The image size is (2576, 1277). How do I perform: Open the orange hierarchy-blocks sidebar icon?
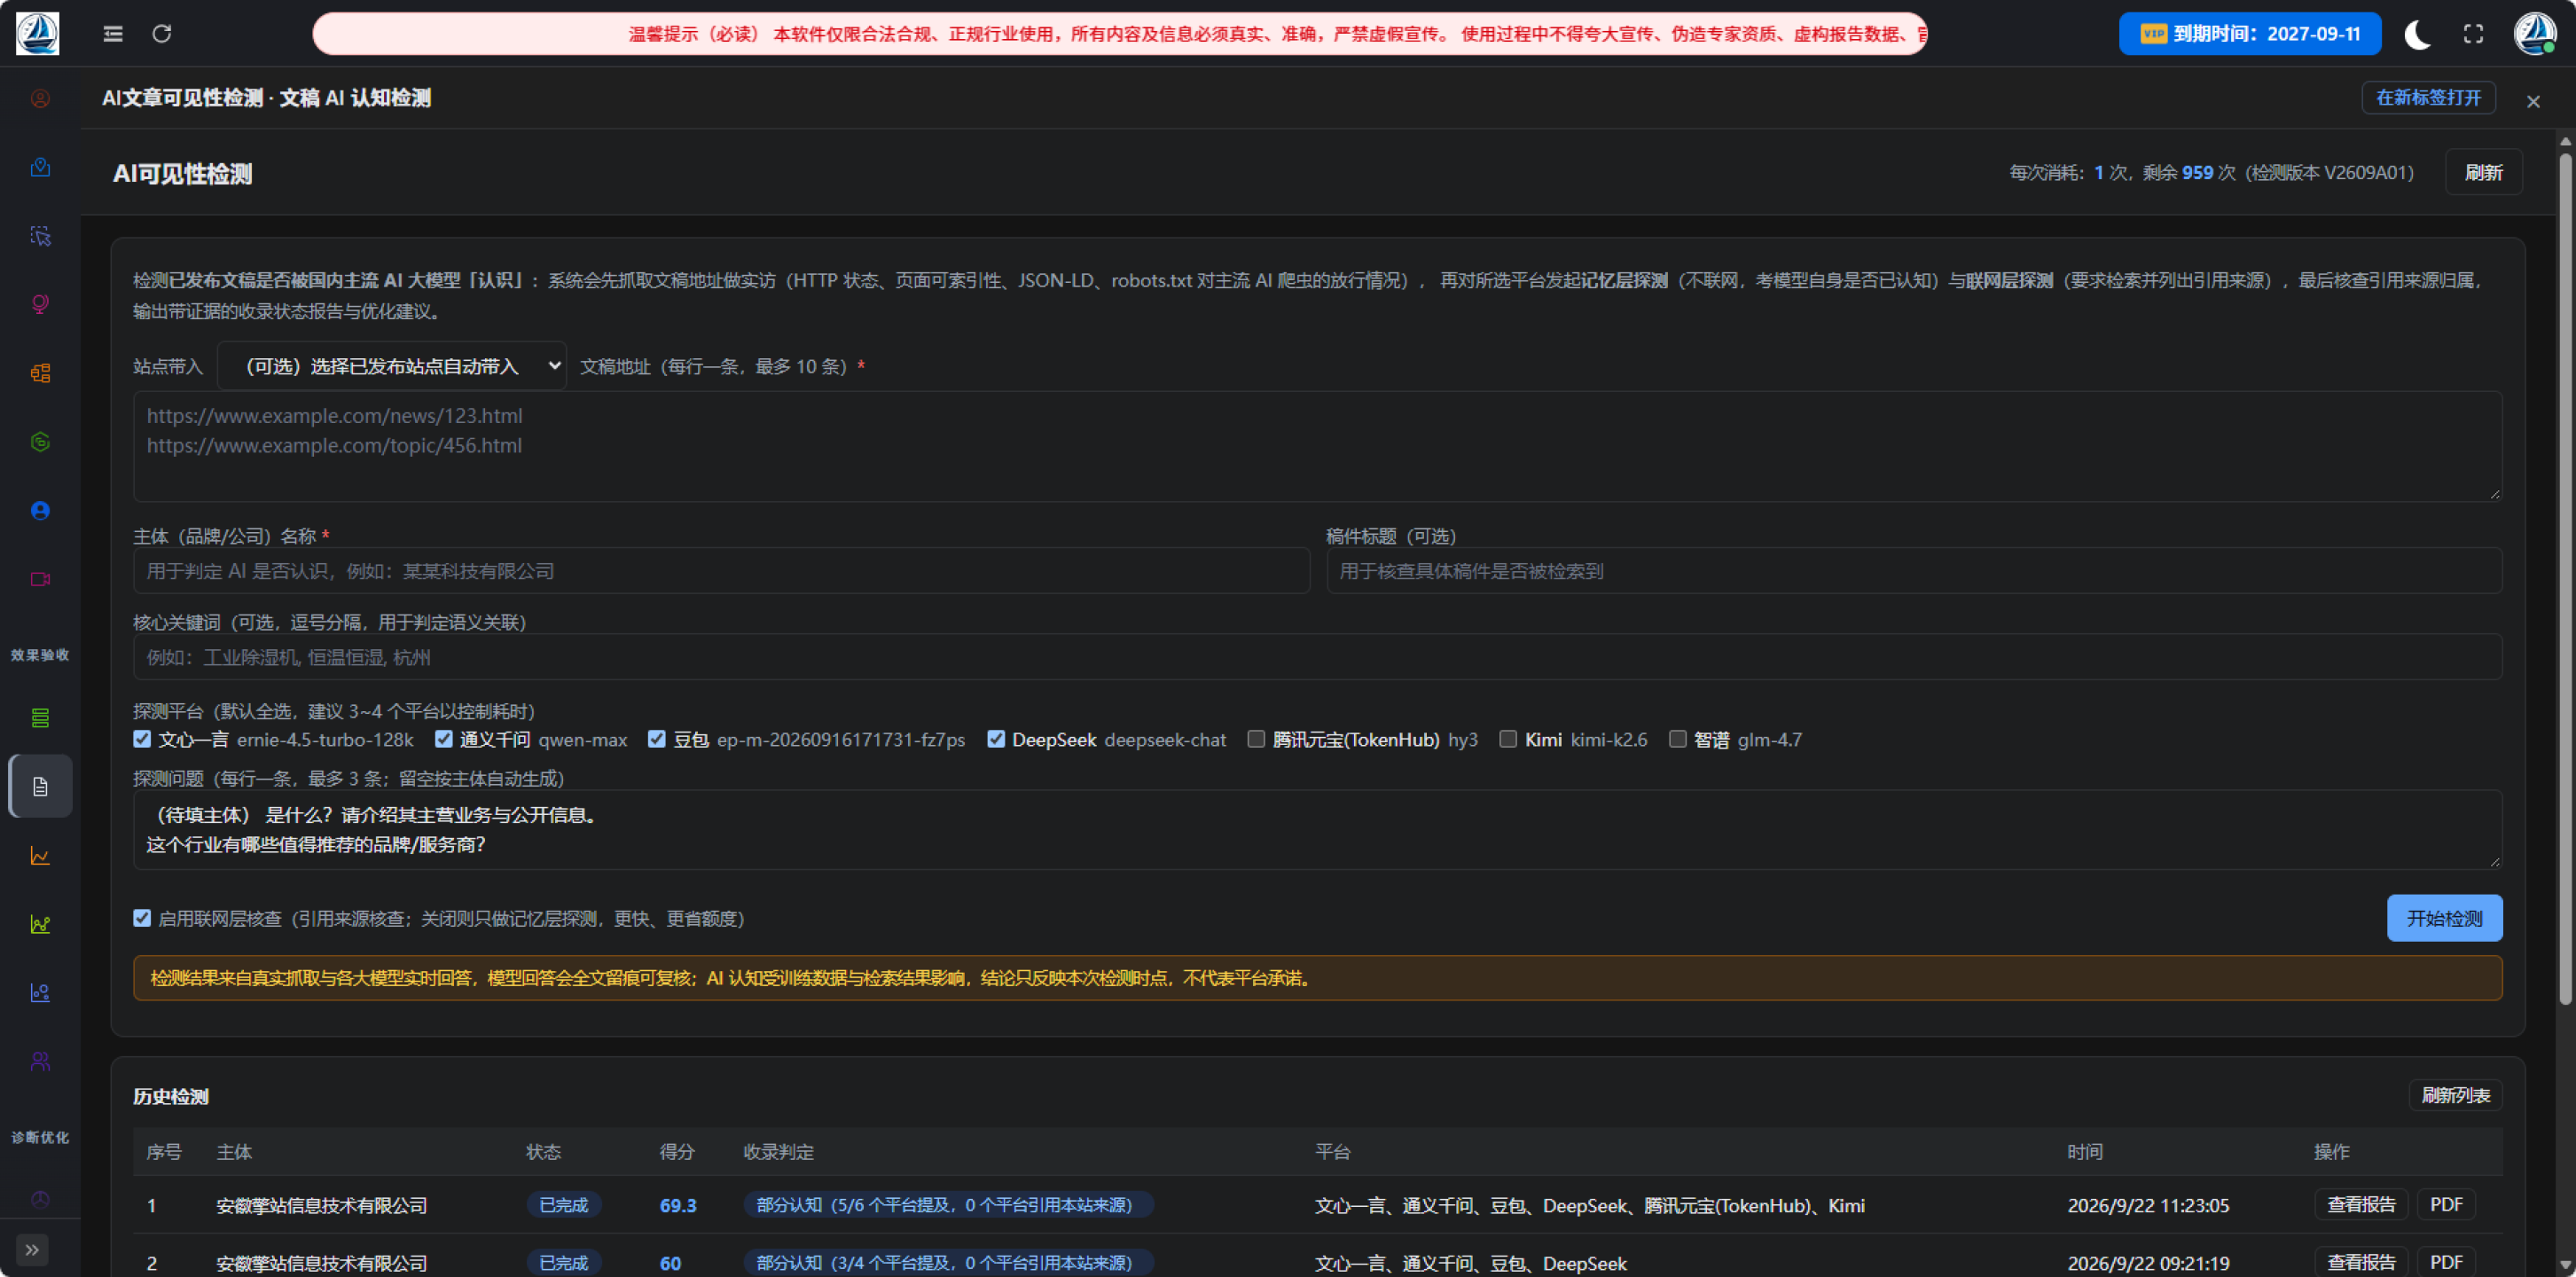pos(40,373)
